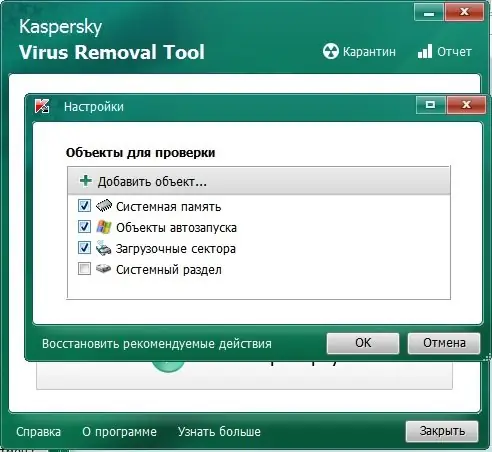Click the radiation Quarantine icon

coord(331,51)
